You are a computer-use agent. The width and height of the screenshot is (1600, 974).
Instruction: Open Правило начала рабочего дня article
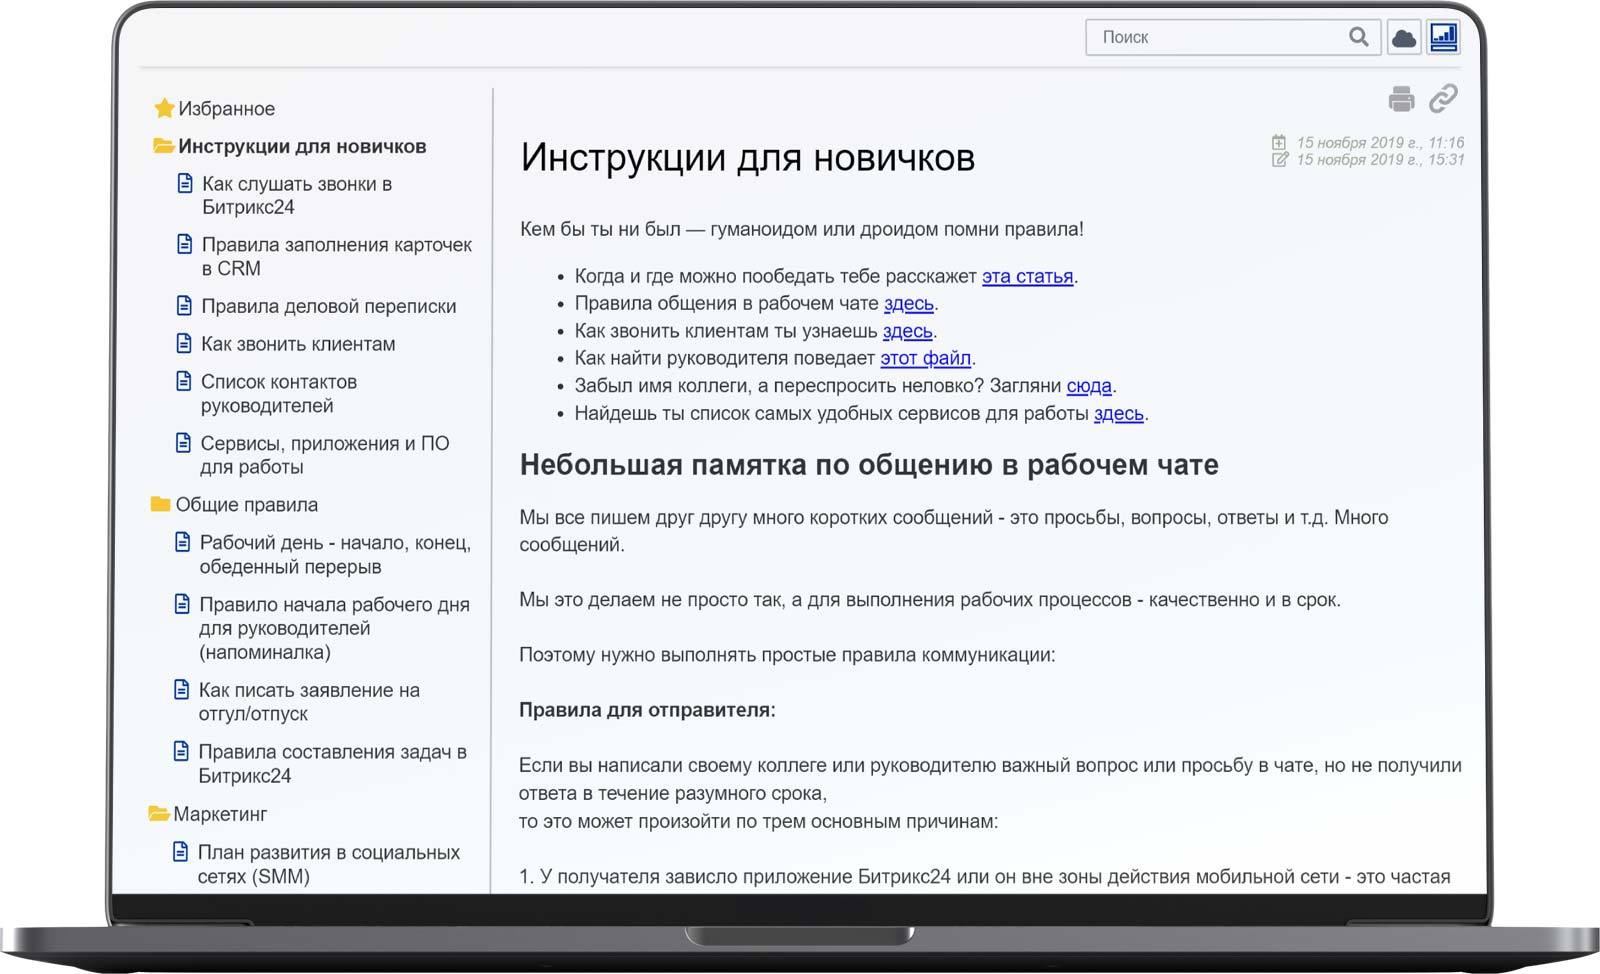(334, 628)
